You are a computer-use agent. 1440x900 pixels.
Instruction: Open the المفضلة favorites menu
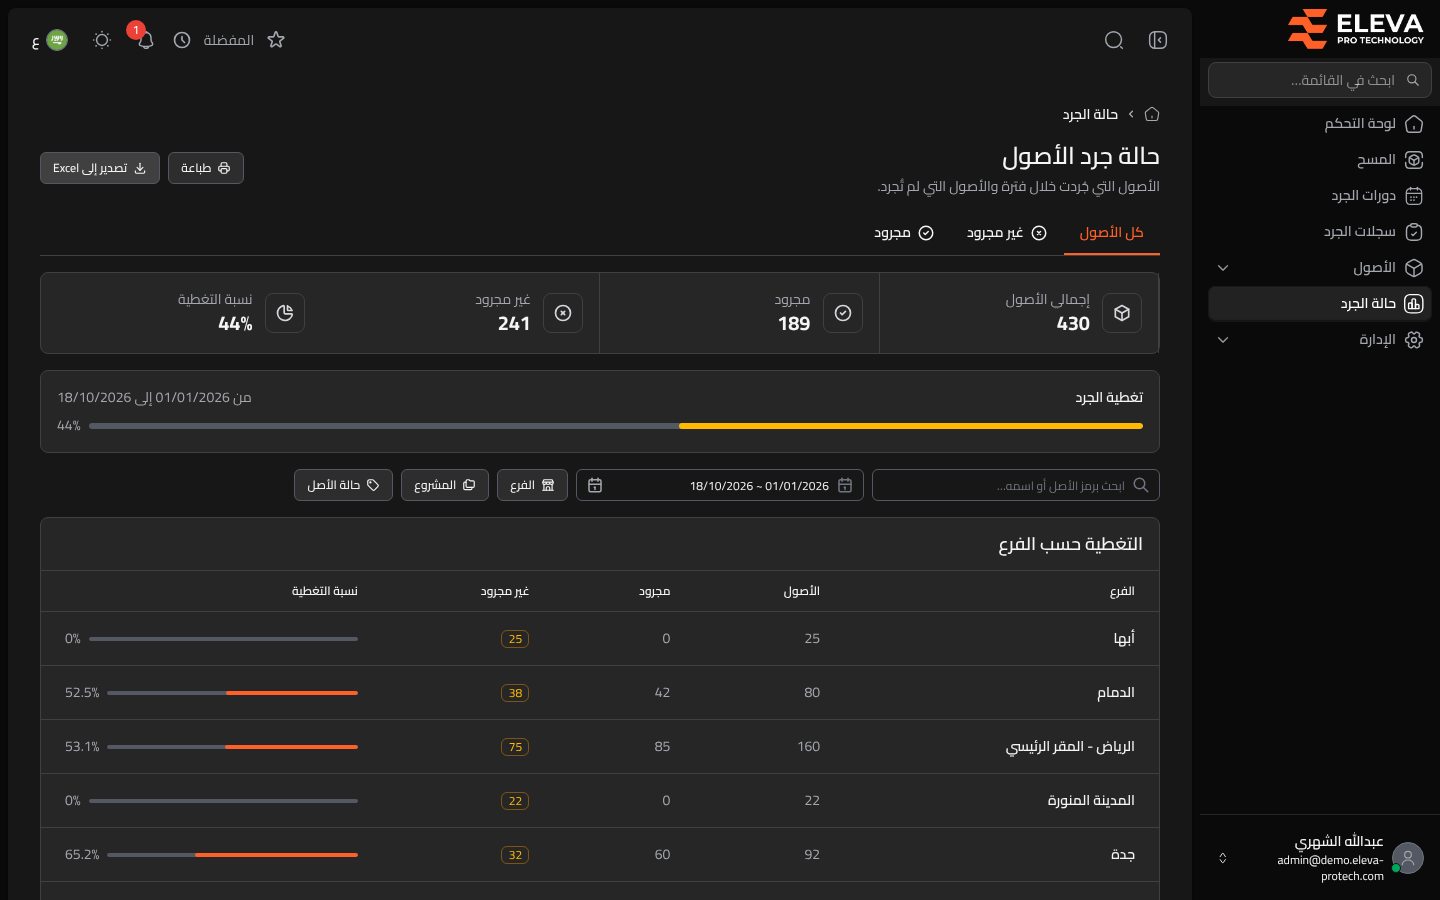click(x=228, y=40)
